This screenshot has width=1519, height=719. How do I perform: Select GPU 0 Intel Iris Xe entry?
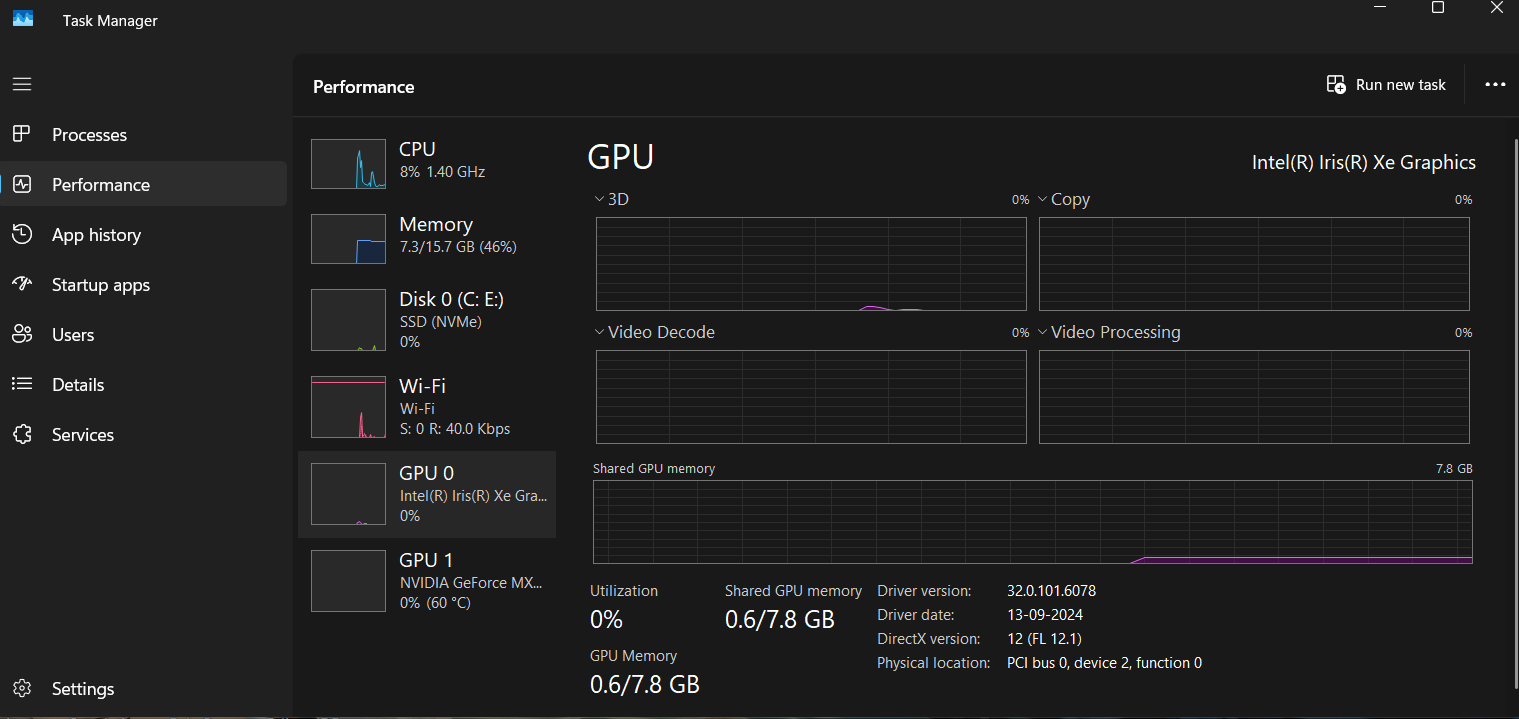(x=427, y=494)
